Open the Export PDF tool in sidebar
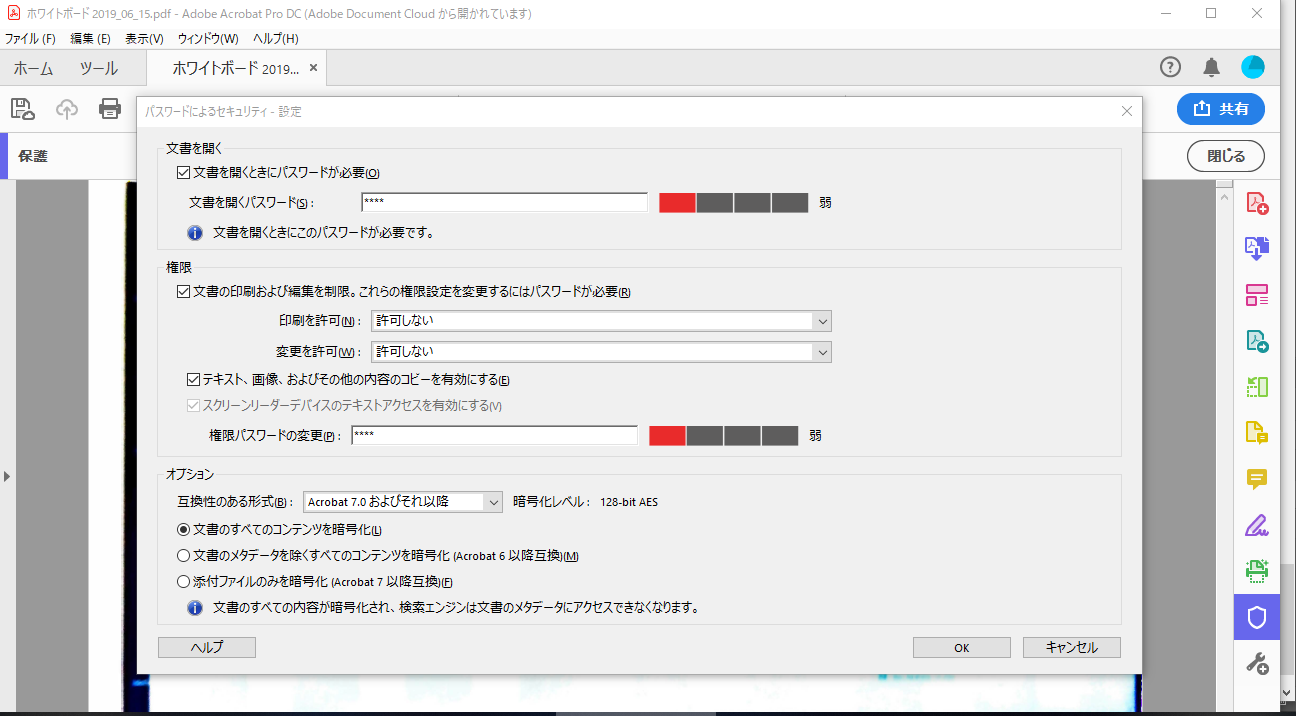 [x=1257, y=341]
